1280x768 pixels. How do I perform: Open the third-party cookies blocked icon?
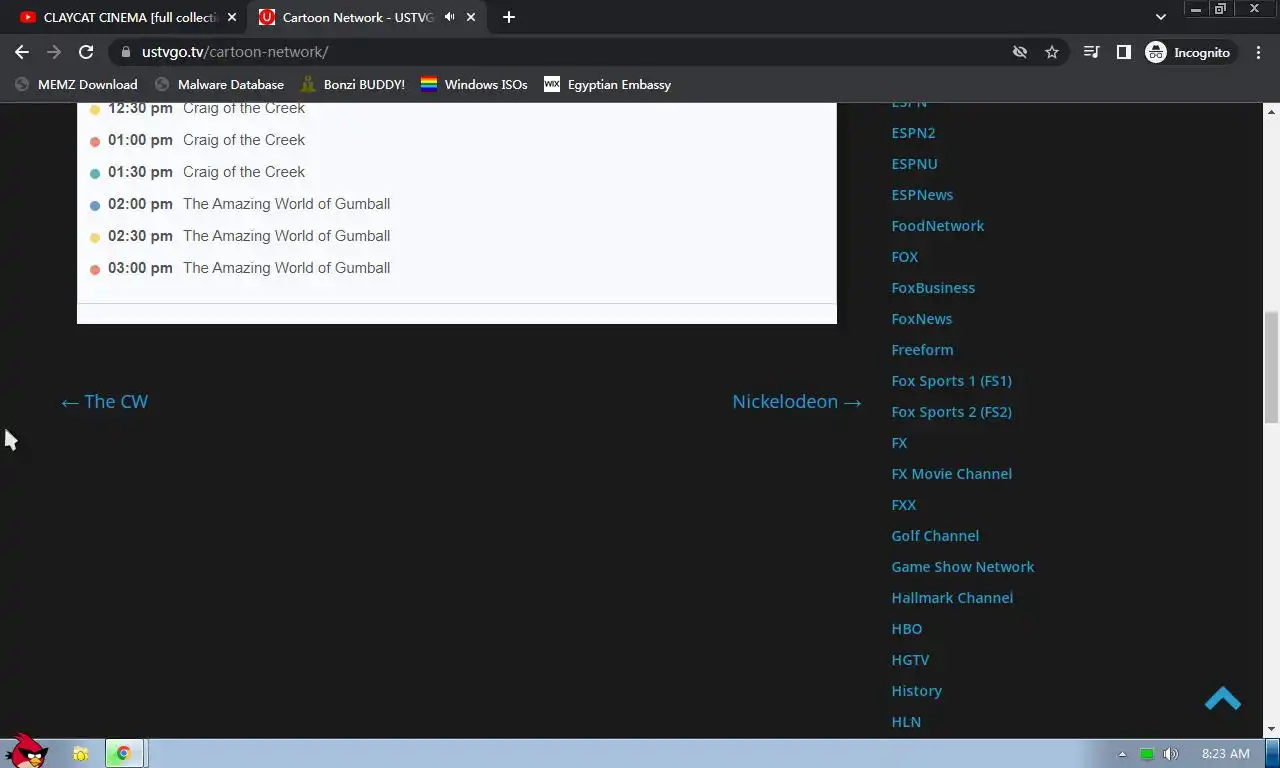point(1020,52)
